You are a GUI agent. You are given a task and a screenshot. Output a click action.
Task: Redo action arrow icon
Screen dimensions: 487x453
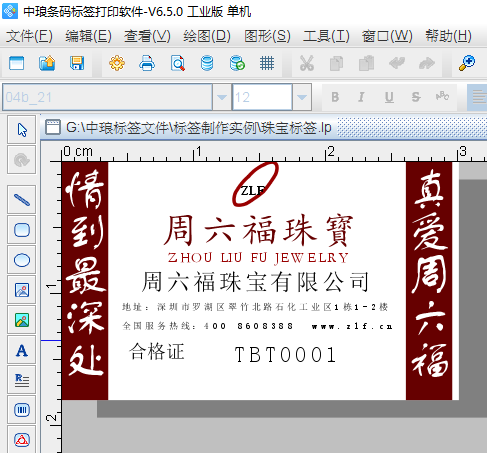(x=427, y=63)
